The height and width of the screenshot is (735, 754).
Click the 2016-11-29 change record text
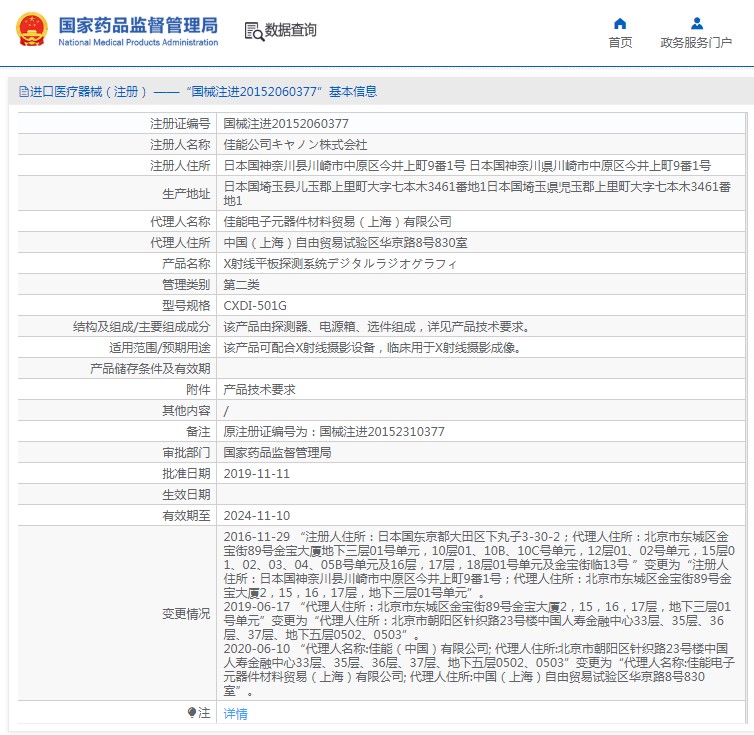479,564
